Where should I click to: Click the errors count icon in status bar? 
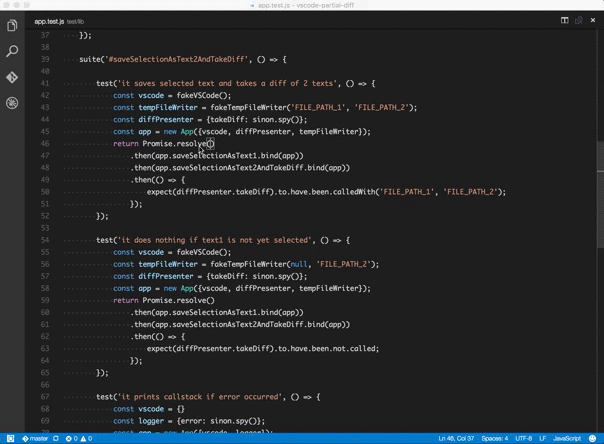(70, 438)
